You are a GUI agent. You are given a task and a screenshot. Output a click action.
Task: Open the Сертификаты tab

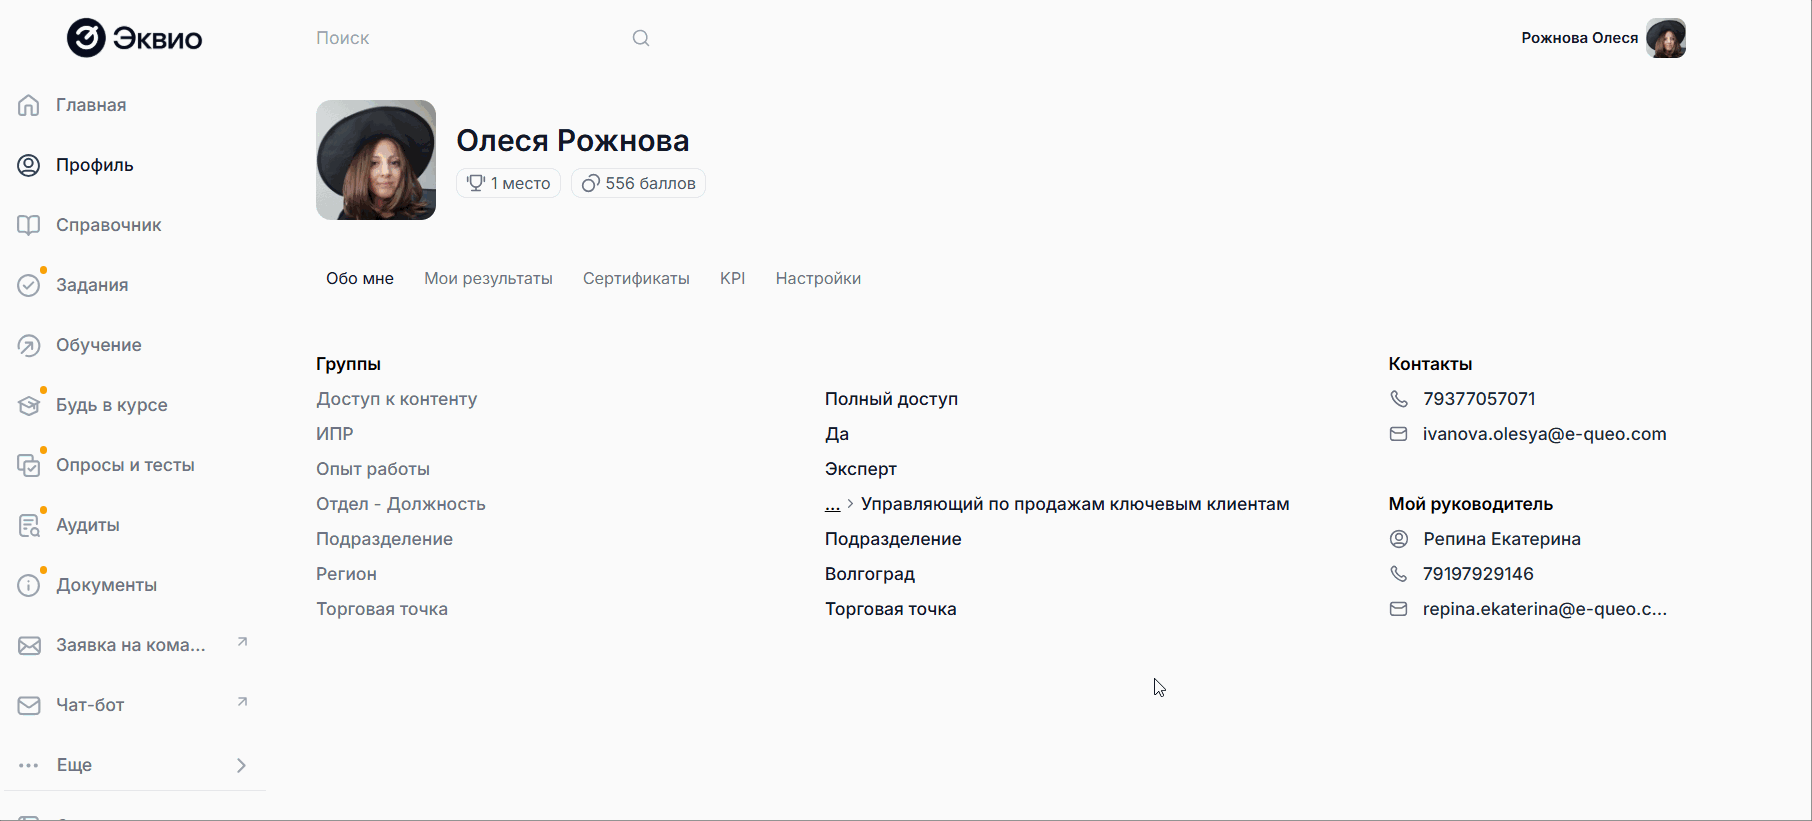coord(636,278)
